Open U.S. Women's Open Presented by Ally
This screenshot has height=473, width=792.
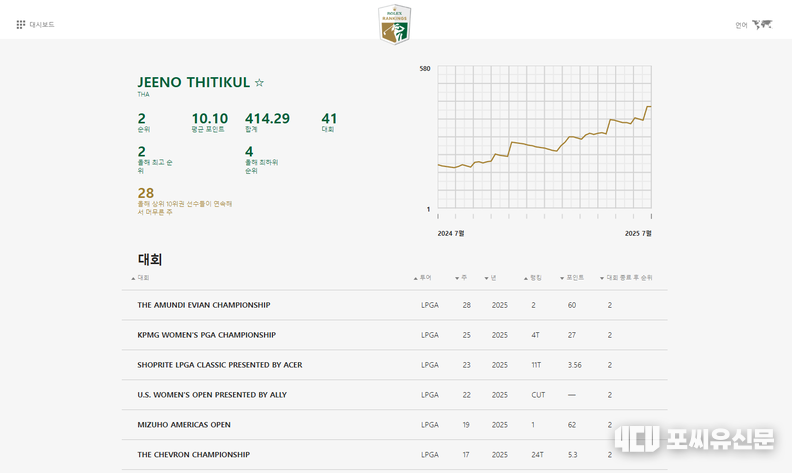point(394,394)
